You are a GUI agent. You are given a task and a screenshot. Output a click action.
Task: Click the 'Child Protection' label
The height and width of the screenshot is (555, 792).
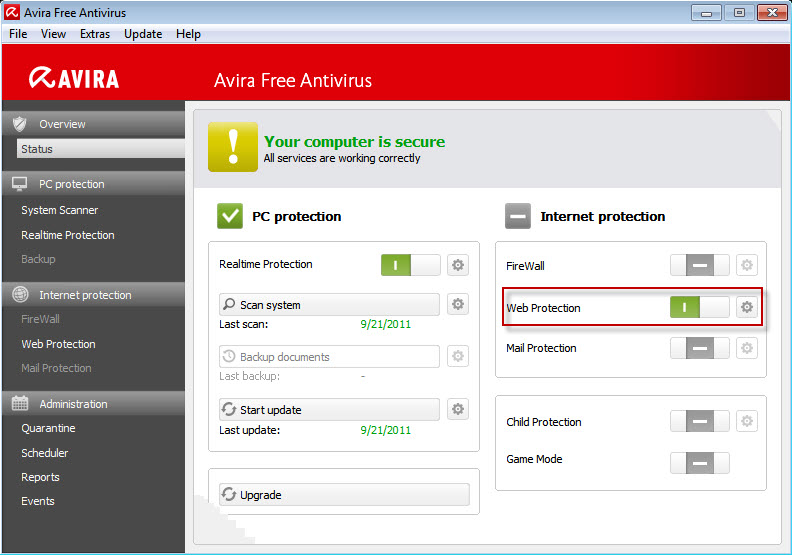point(543,422)
